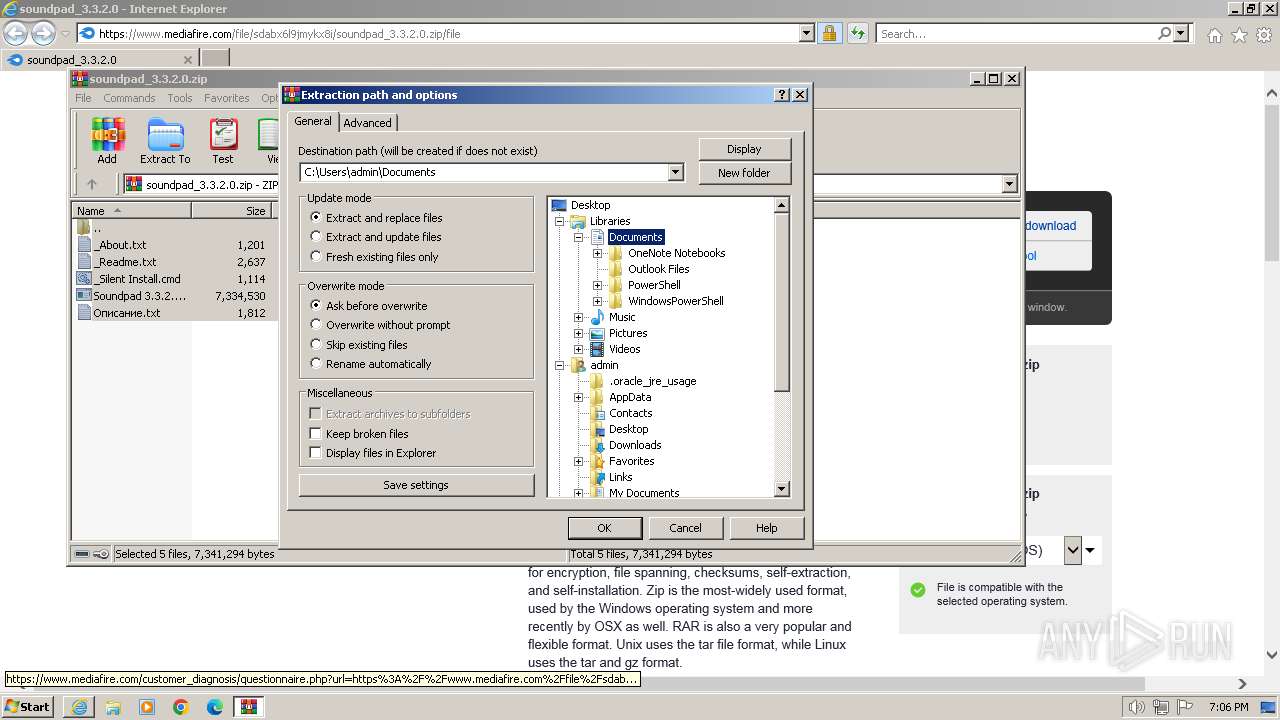Click the browser page vertical scrollbar
Screen dimensions: 1280x720
click(1271, 371)
